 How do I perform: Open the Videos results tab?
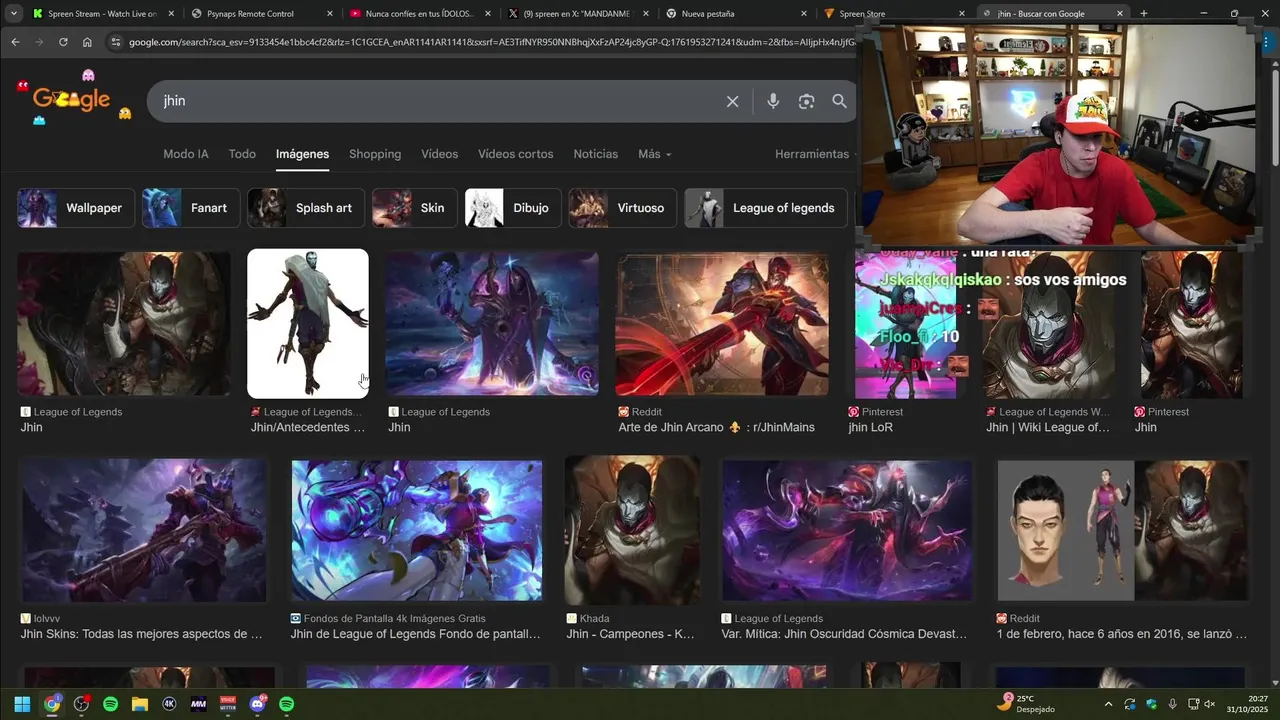pos(439,154)
